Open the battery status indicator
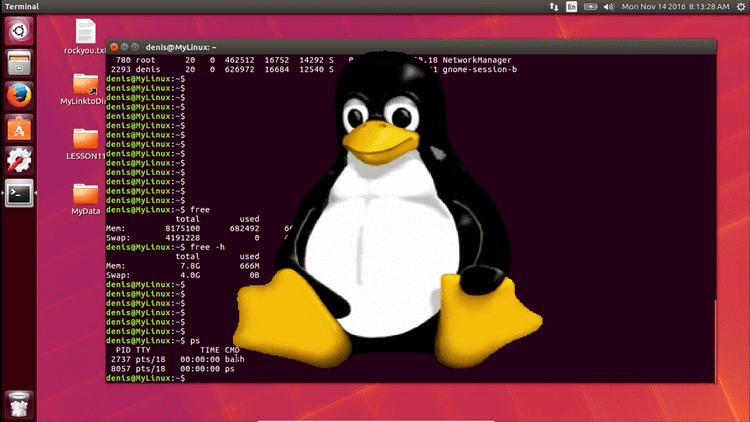 (x=590, y=7)
